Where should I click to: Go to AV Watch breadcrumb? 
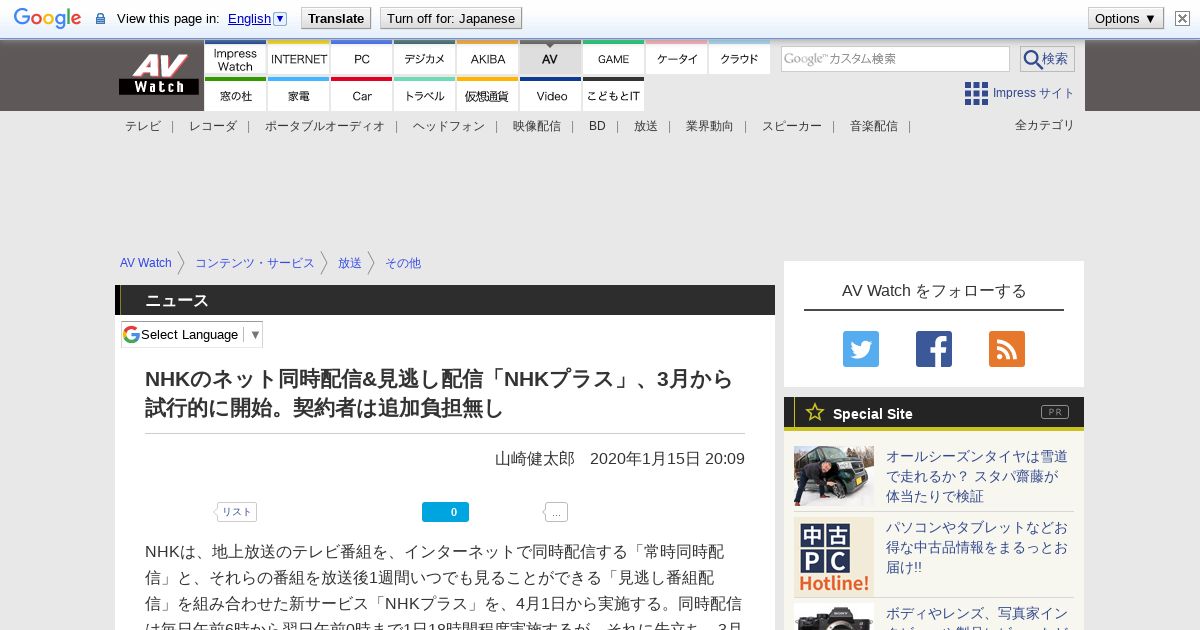click(146, 263)
